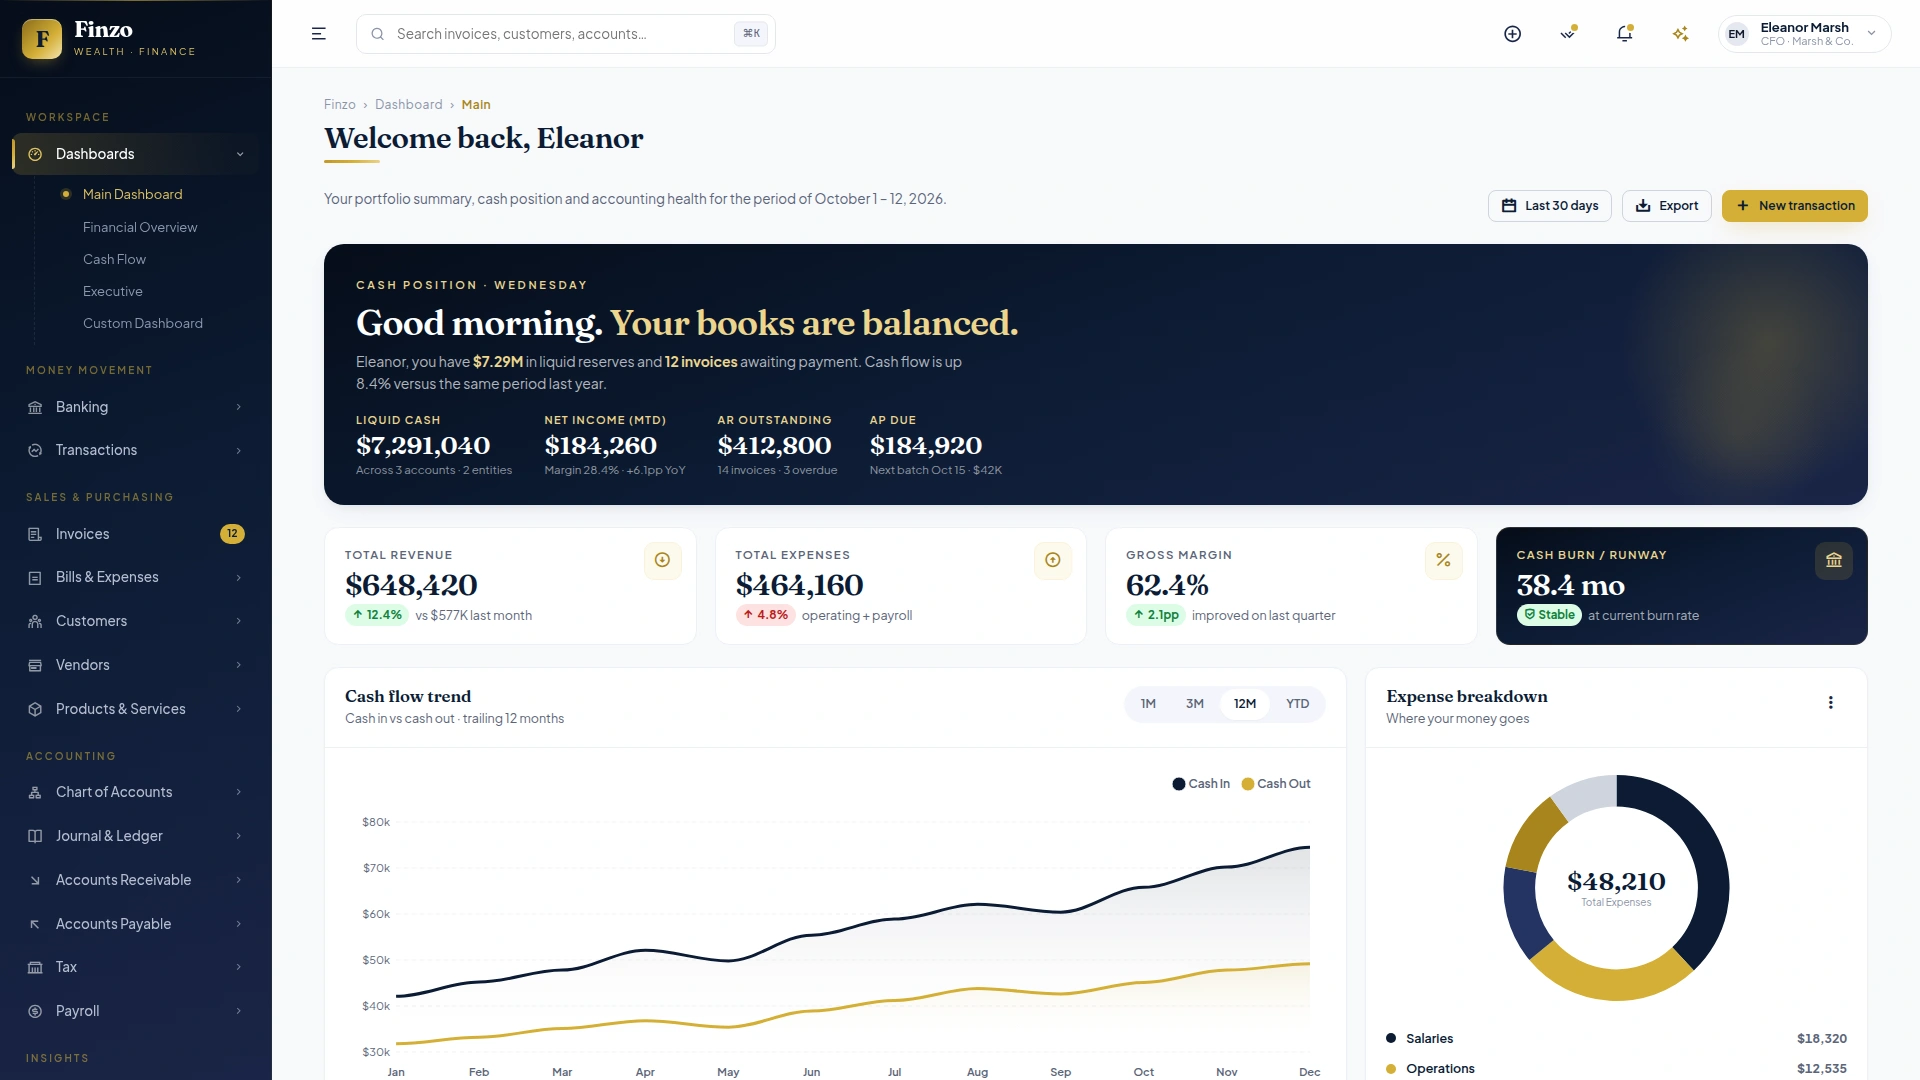
Task: Toggle the Cash Out legend series
Action: click(x=1276, y=784)
